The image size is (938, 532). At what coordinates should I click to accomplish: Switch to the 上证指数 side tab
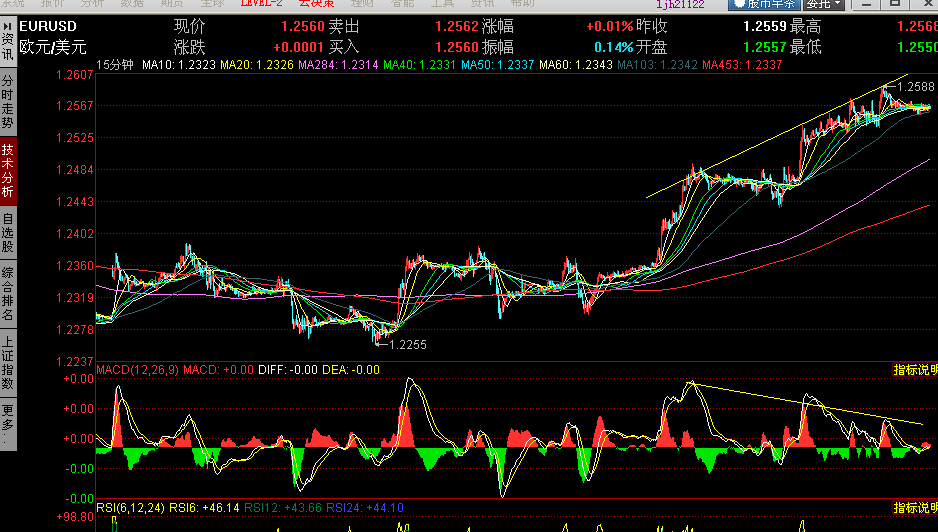8,362
